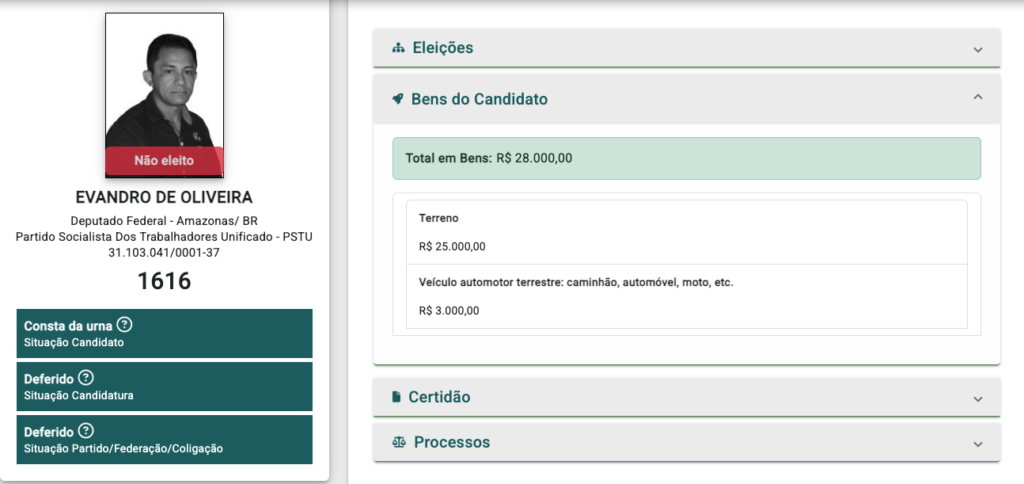
Task: Click the Eleições hierarchy icon
Action: [398, 48]
